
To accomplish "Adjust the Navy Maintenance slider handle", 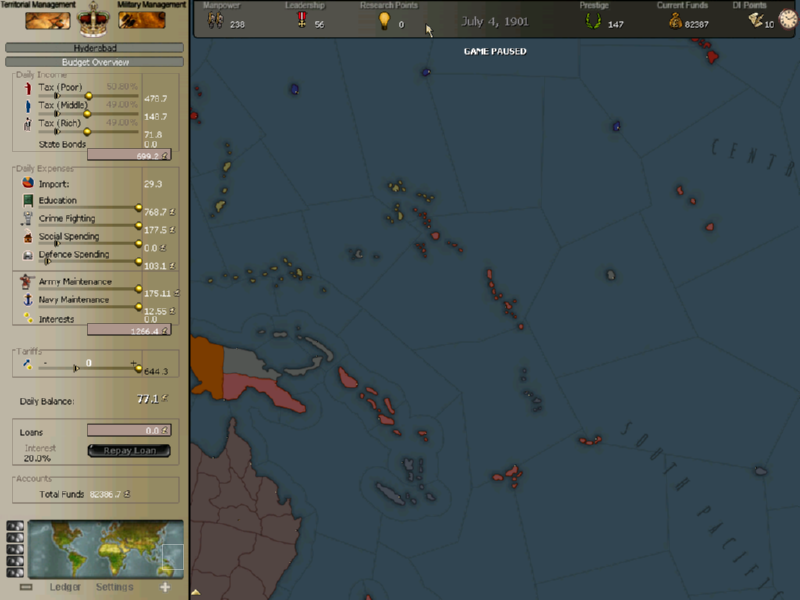I will [138, 307].
